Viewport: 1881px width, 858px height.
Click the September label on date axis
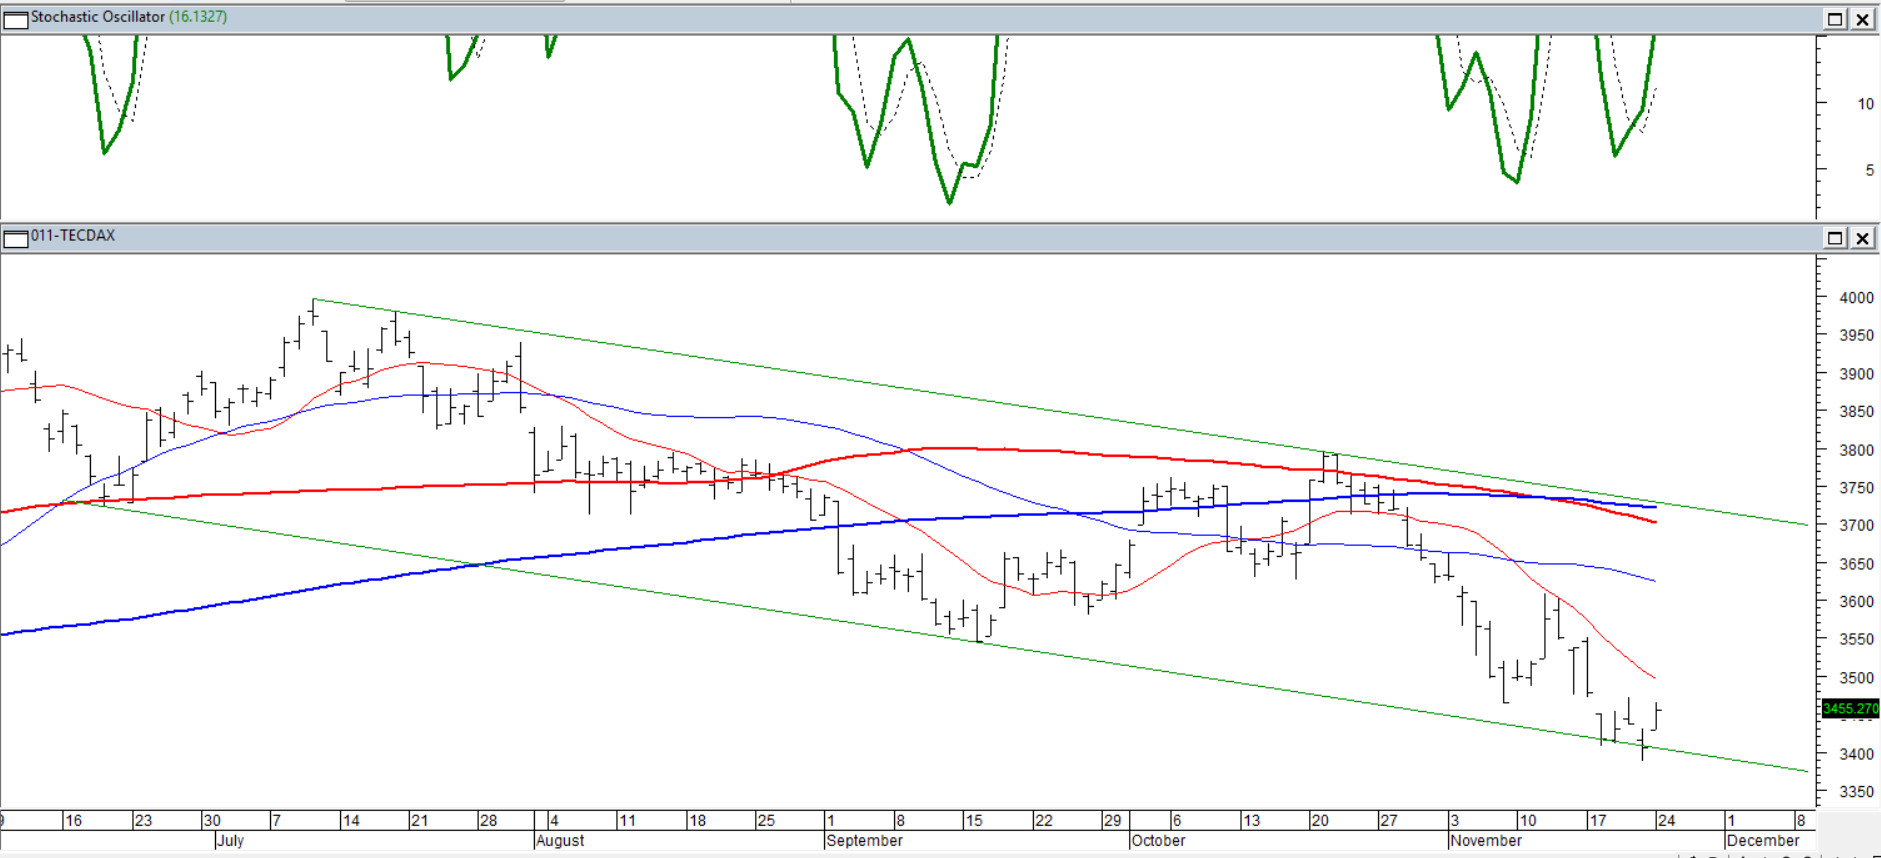click(x=865, y=841)
